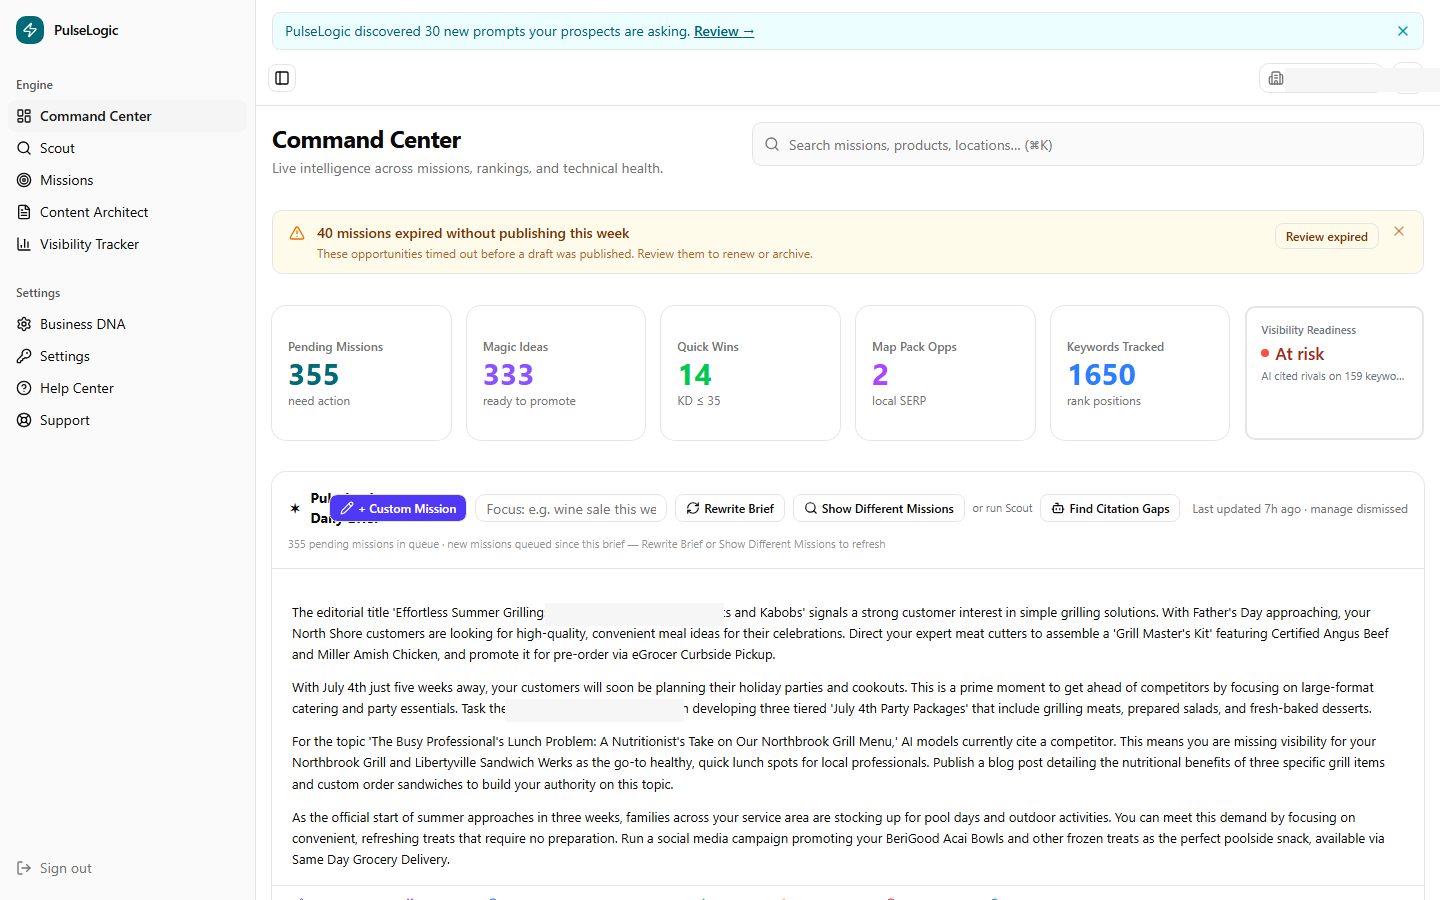1440x900 pixels.
Task: Click the PulseLogic lightning bolt logo
Action: pos(30,30)
